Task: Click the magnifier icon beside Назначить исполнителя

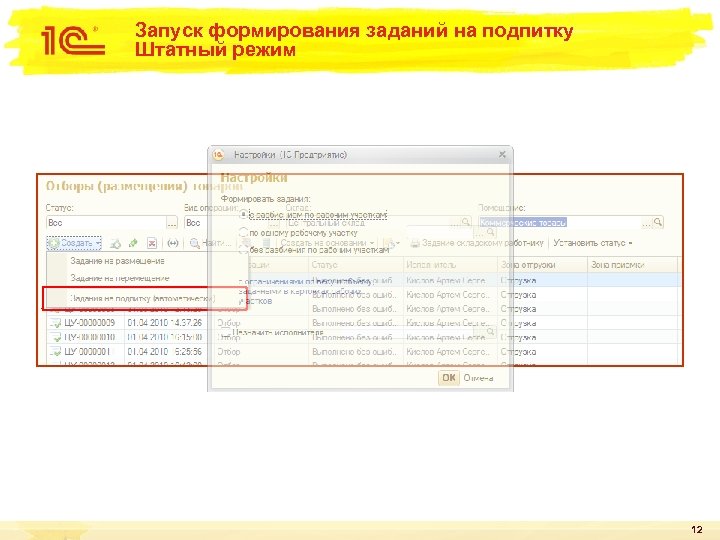Action: (x=490, y=332)
